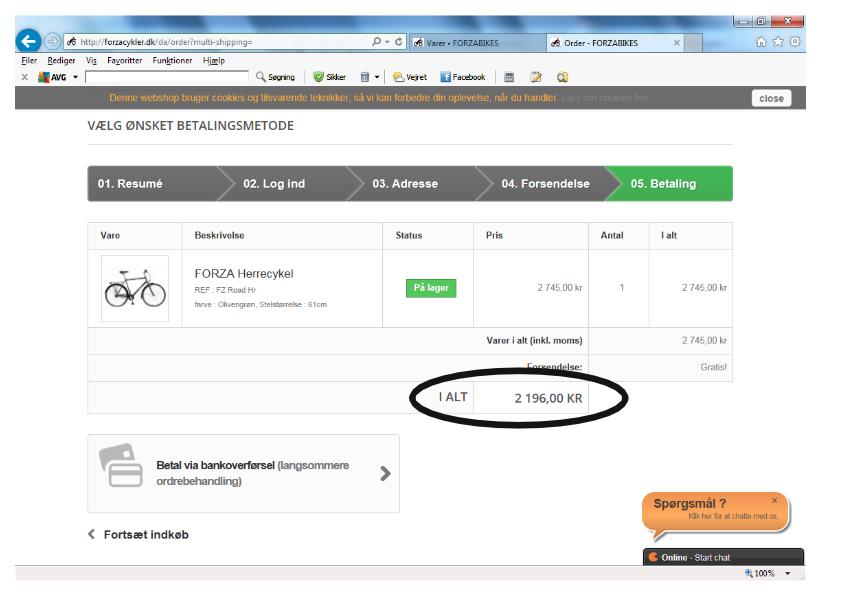
Task: Click the forzacykler.dk URL address field
Action: (218, 42)
